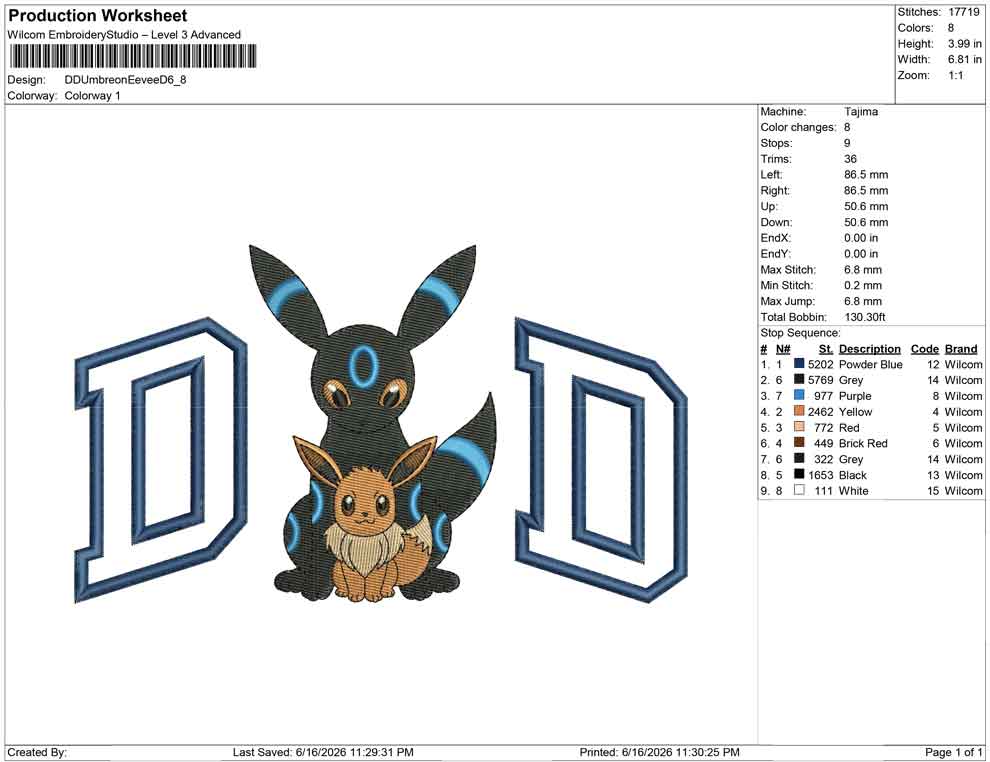Select the black swatch beside 1653 Black
The width and height of the screenshot is (990, 762).
pyautogui.click(x=799, y=474)
